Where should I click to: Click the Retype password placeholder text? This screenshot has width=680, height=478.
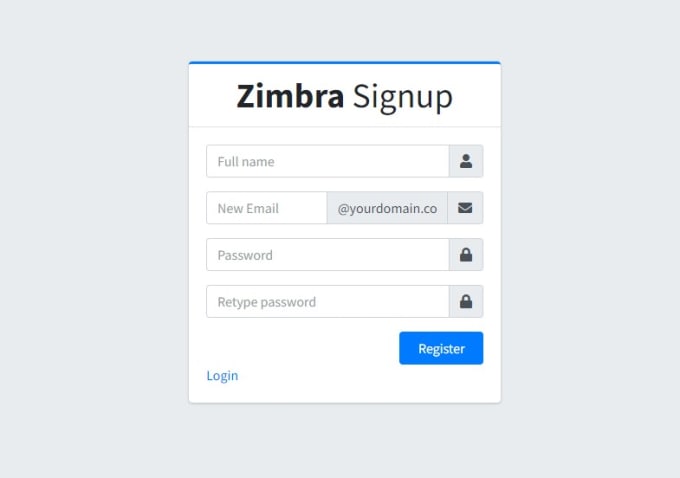pos(267,302)
